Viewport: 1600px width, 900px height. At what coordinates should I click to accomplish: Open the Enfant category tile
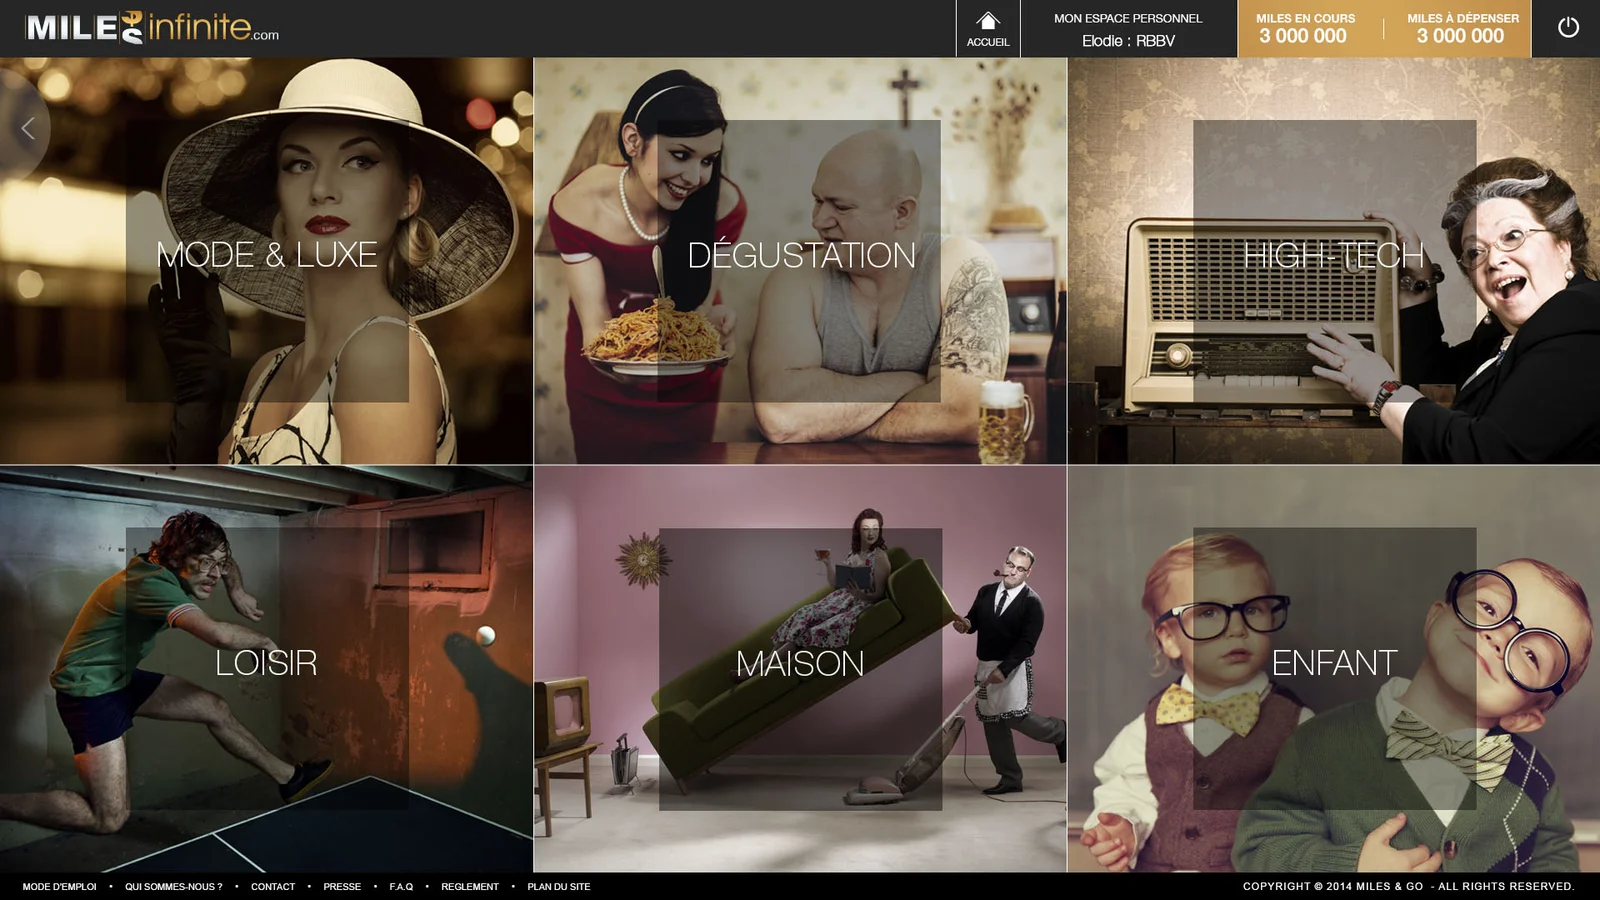point(1333,664)
